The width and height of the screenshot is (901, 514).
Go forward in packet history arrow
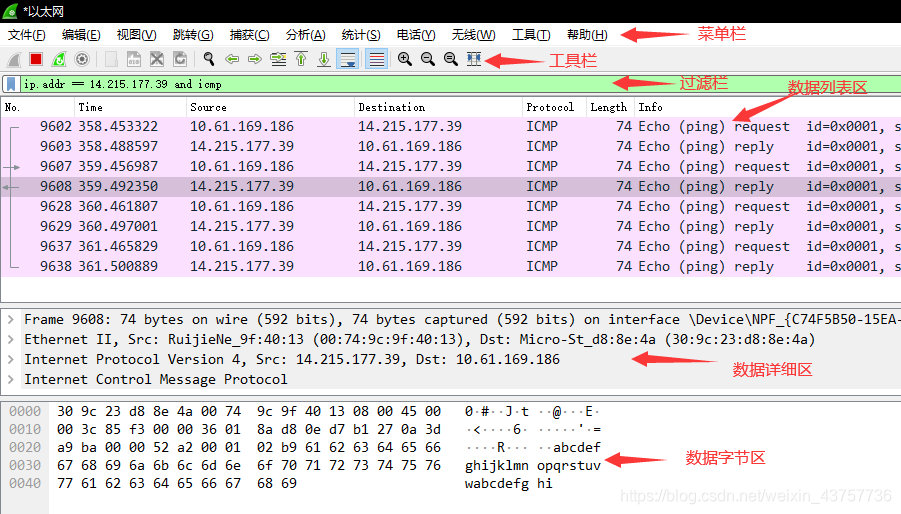pos(255,59)
